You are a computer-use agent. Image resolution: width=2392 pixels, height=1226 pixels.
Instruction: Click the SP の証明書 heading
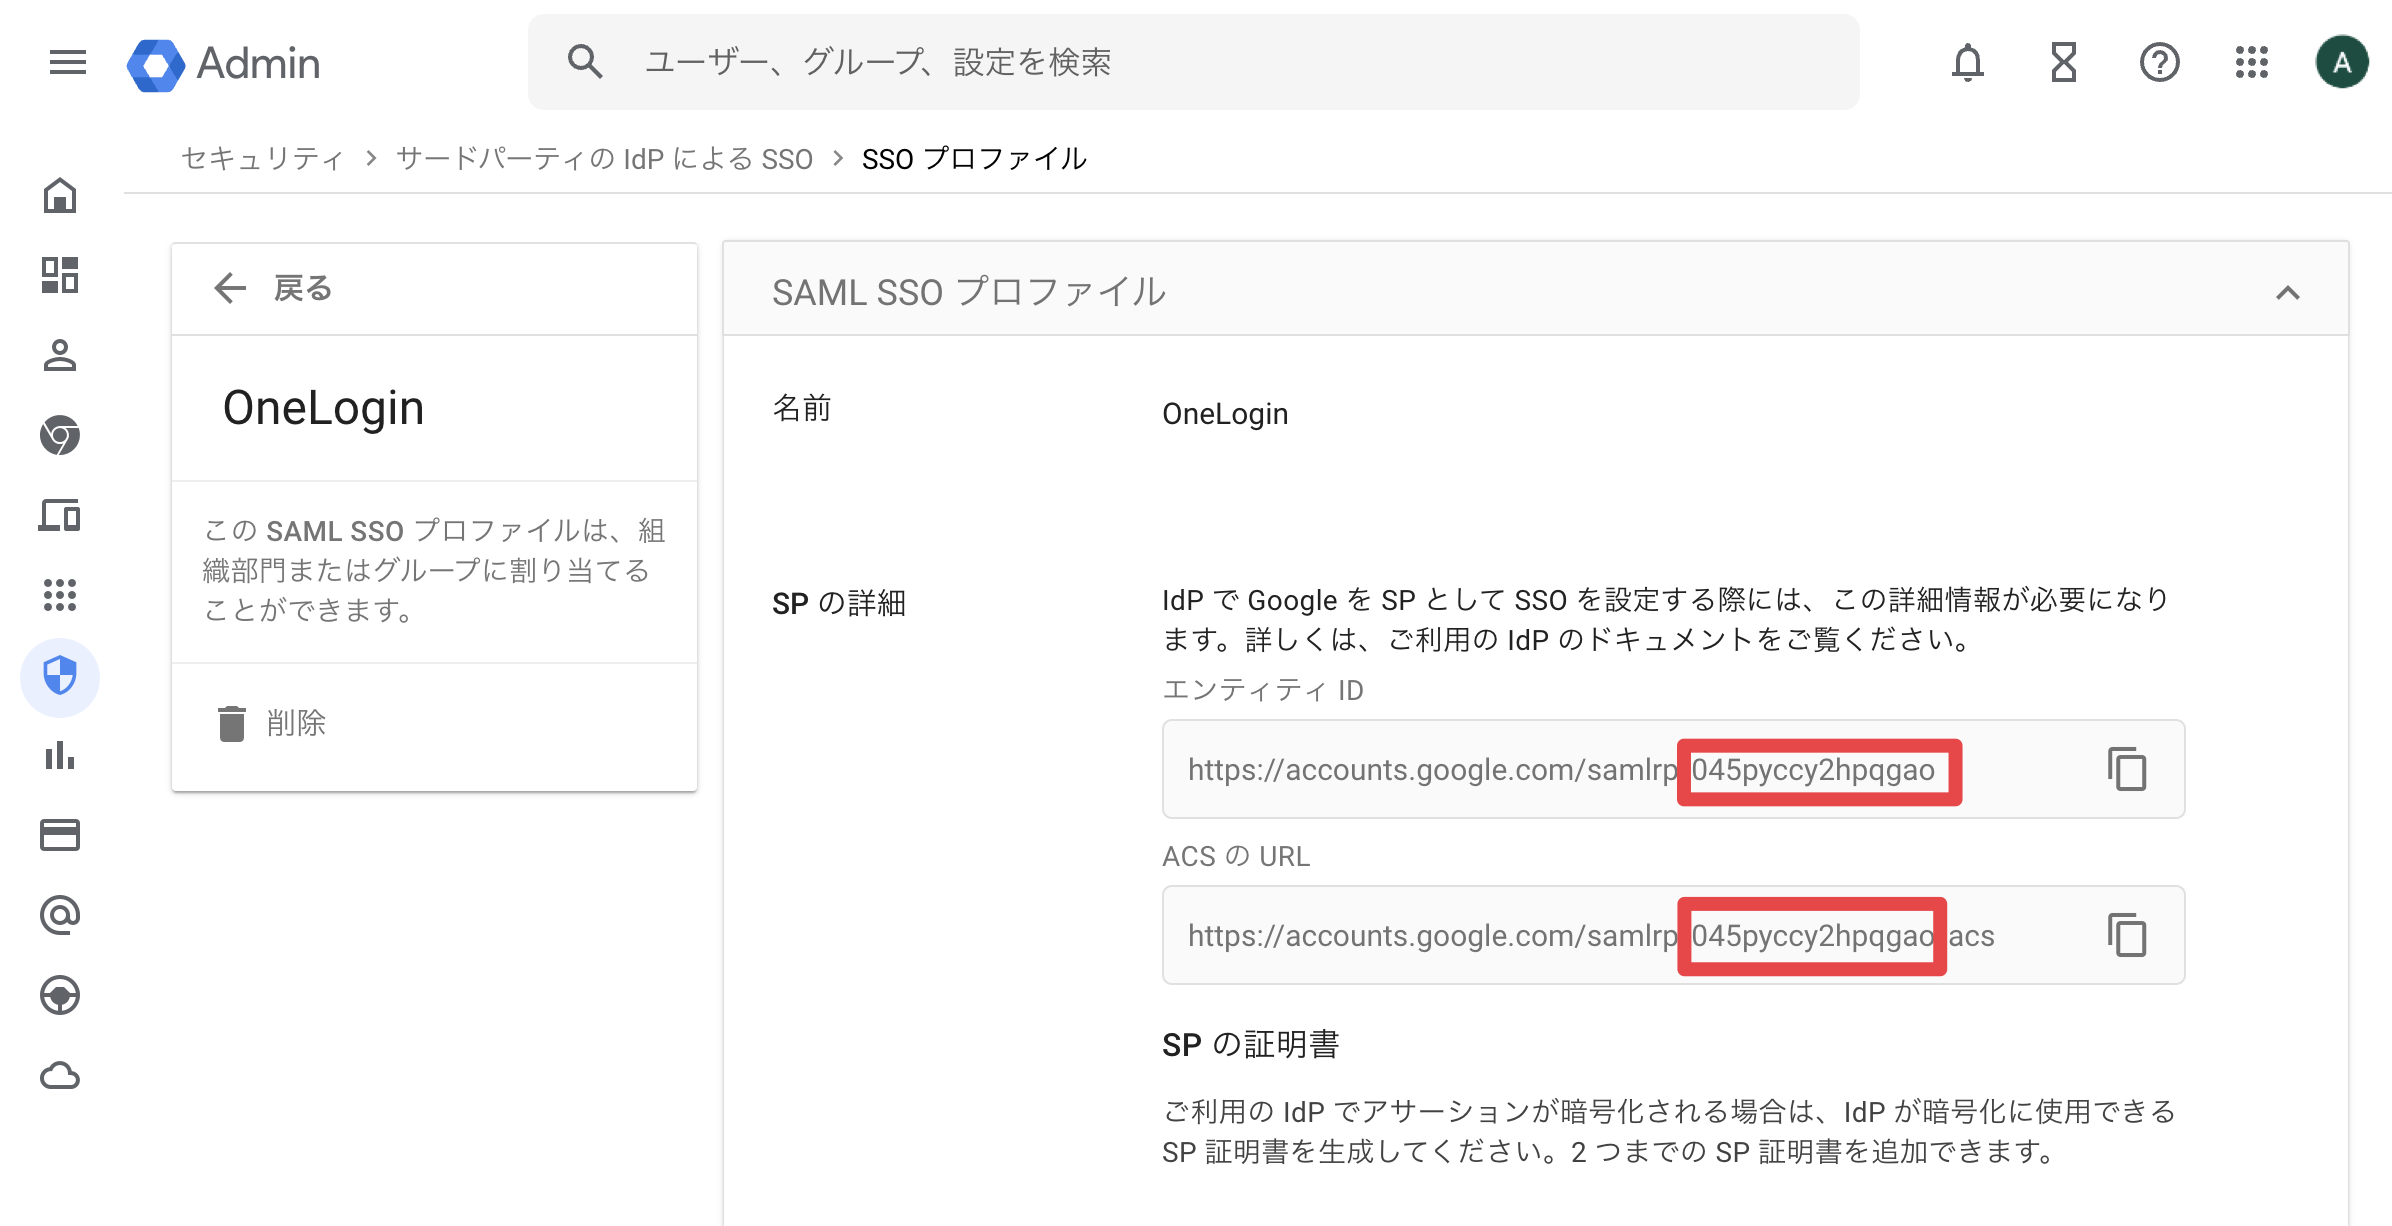[x=1250, y=1044]
